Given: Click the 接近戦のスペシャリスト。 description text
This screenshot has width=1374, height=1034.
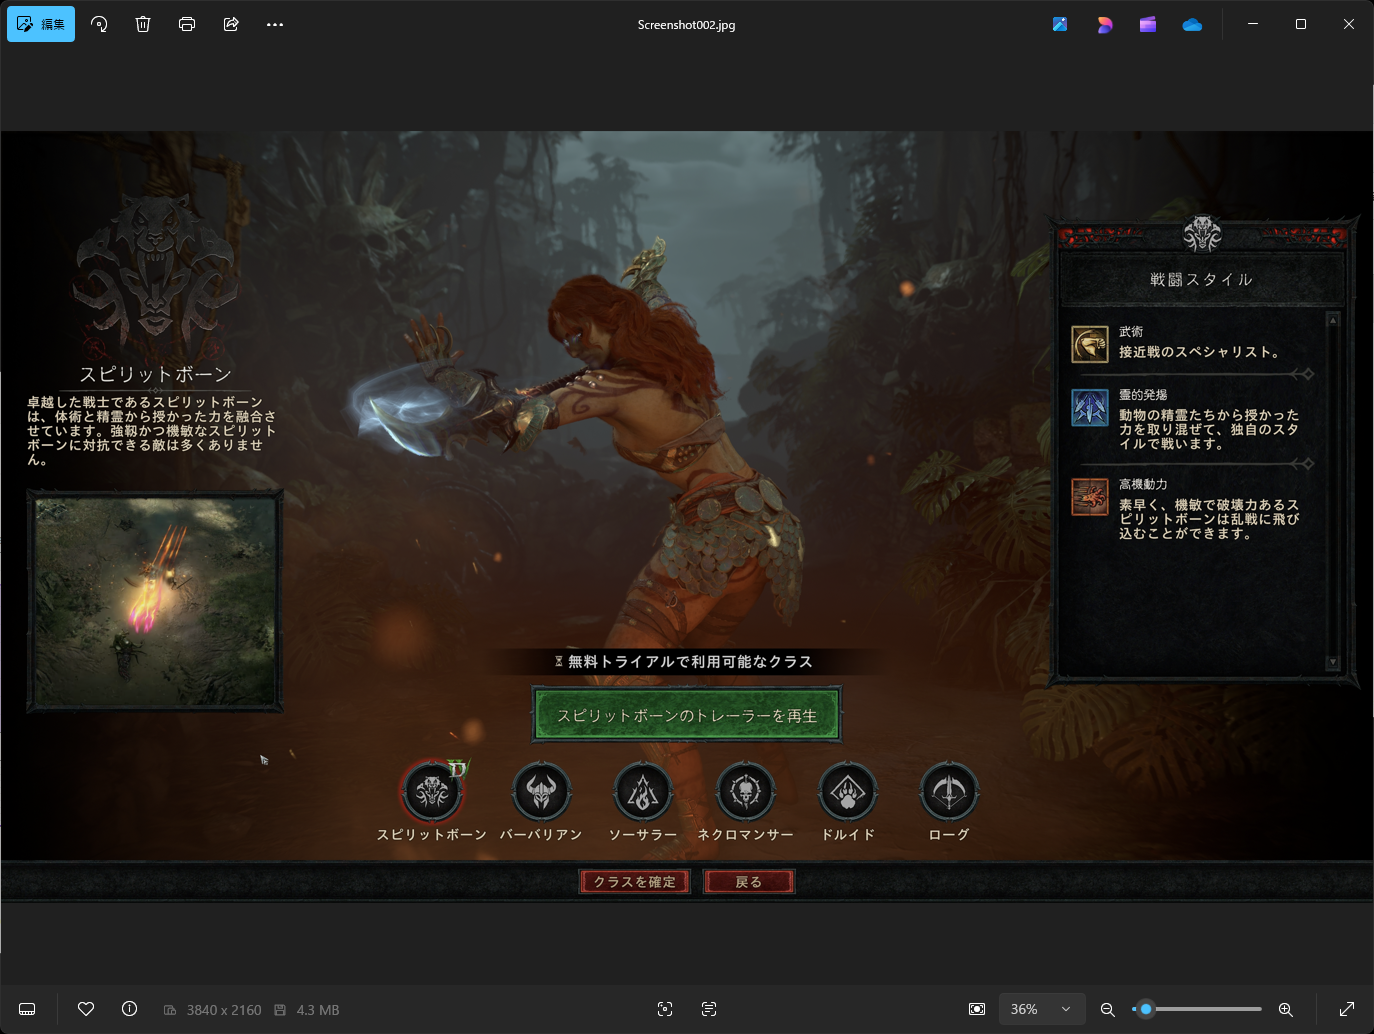Looking at the screenshot, I should pos(1199,352).
